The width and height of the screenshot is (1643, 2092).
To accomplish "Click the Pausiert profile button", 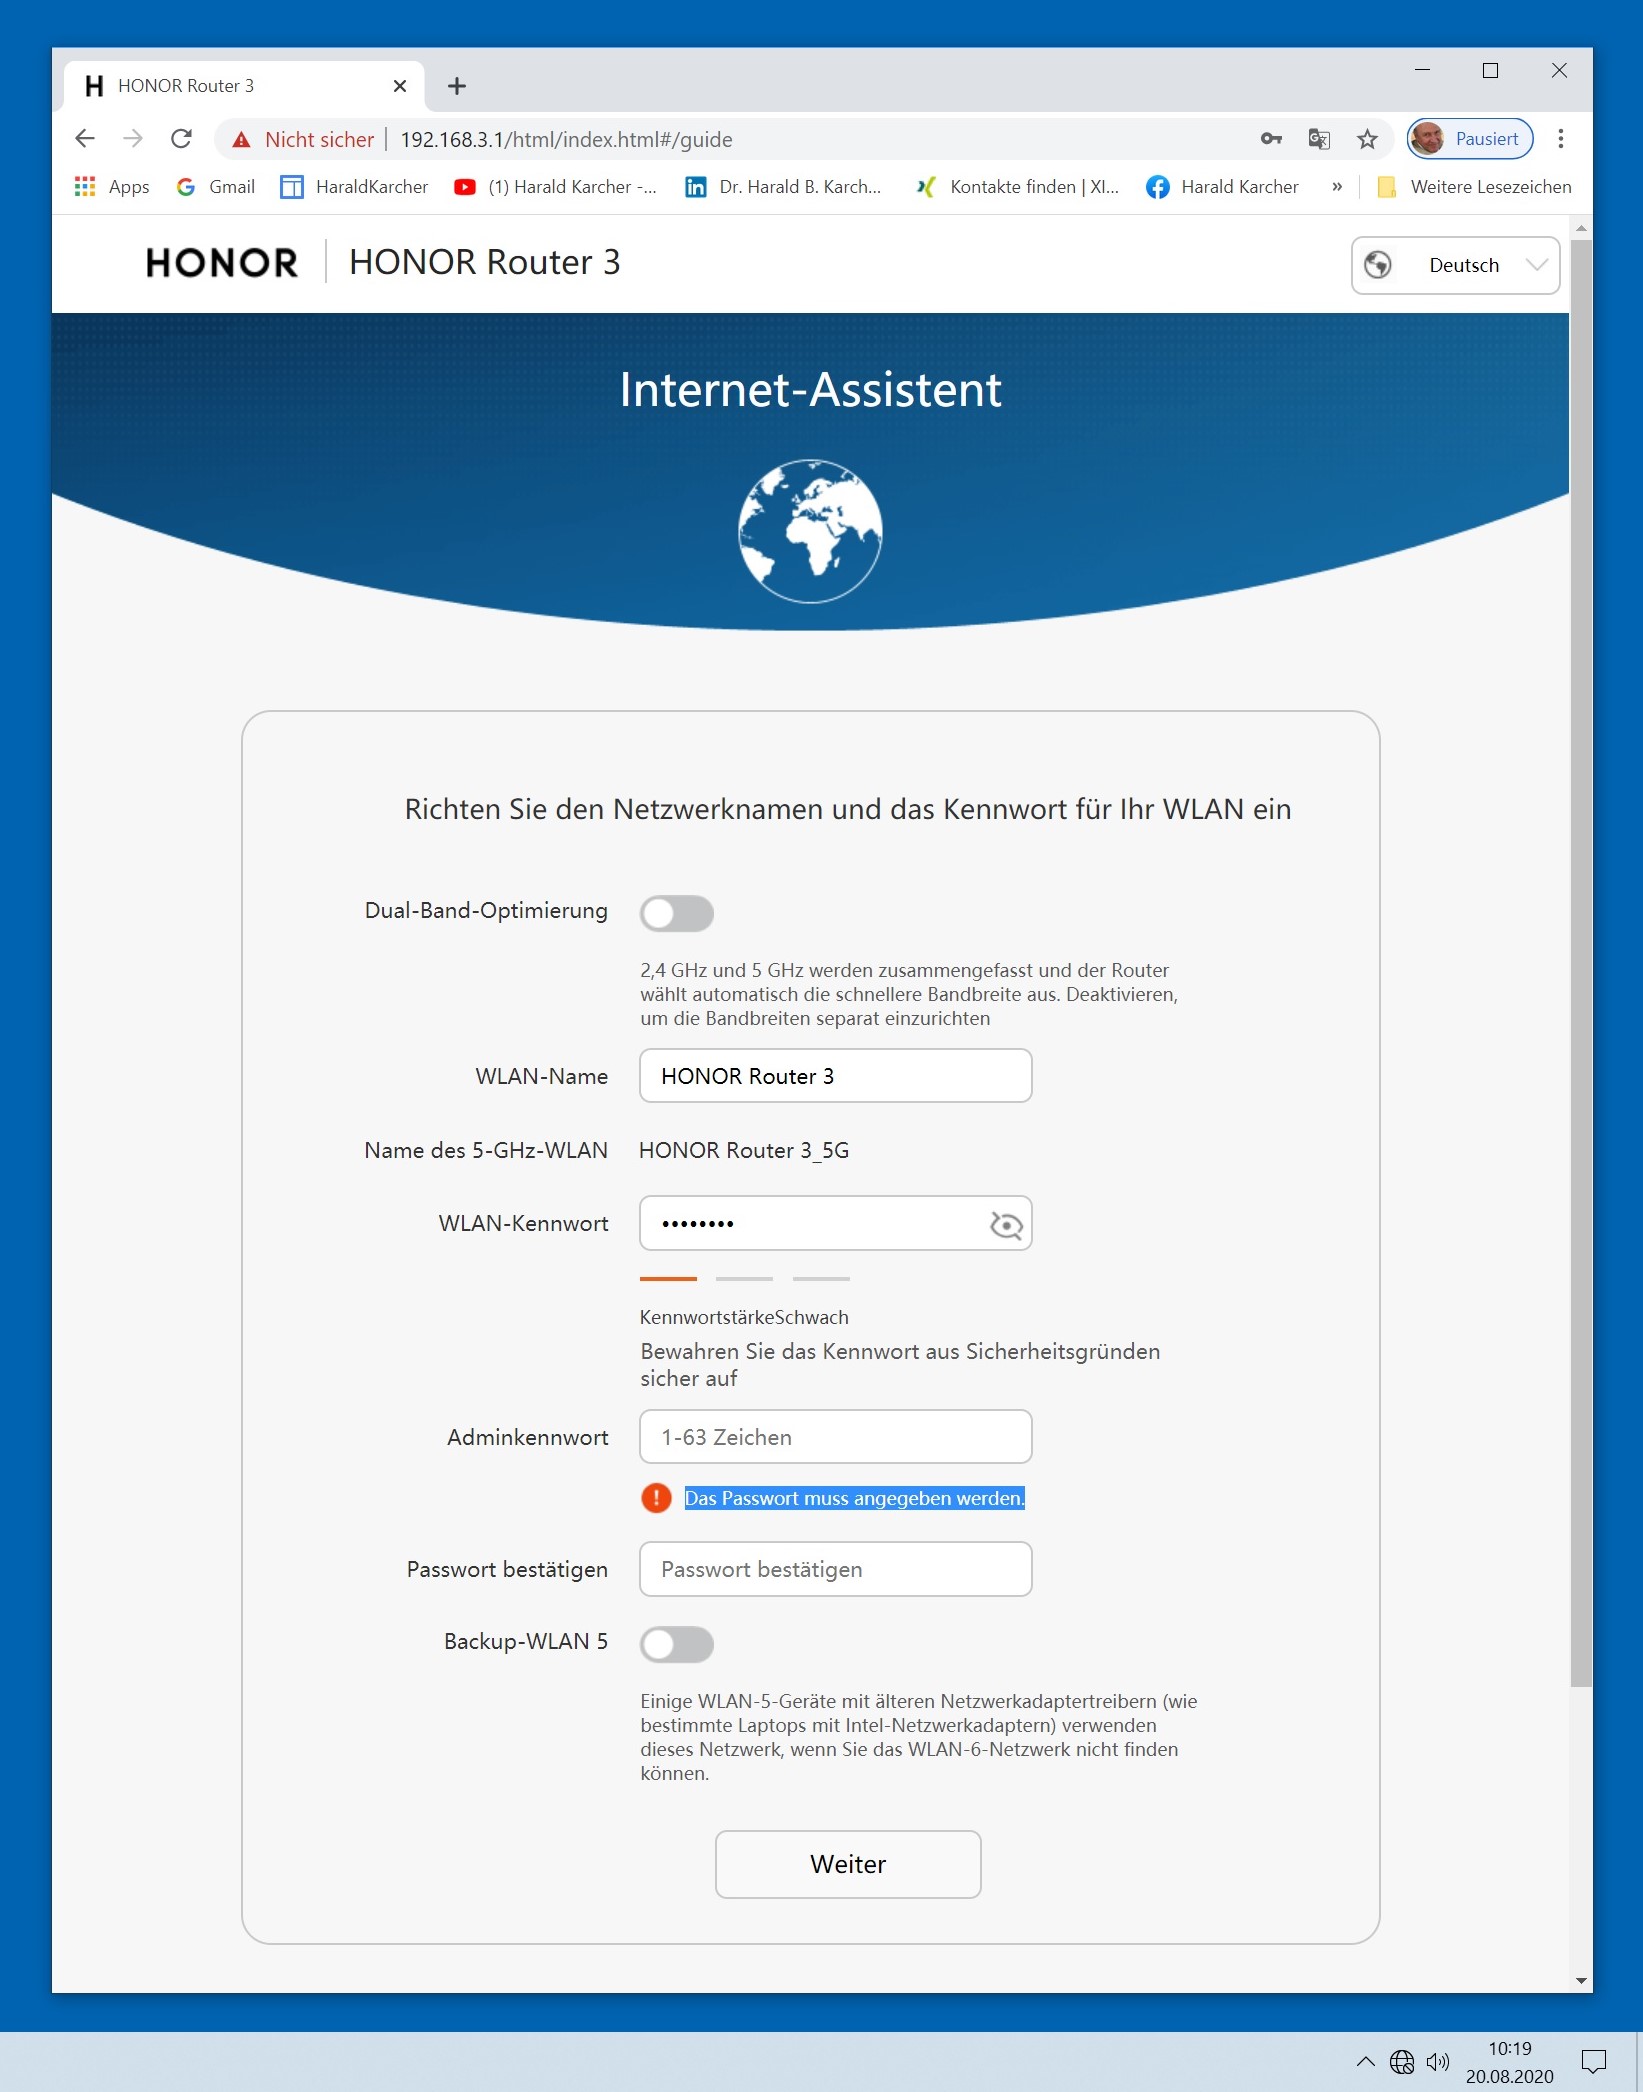I will tap(1470, 138).
